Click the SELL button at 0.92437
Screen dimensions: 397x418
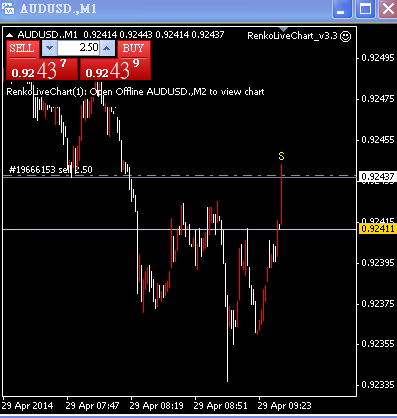23,49
